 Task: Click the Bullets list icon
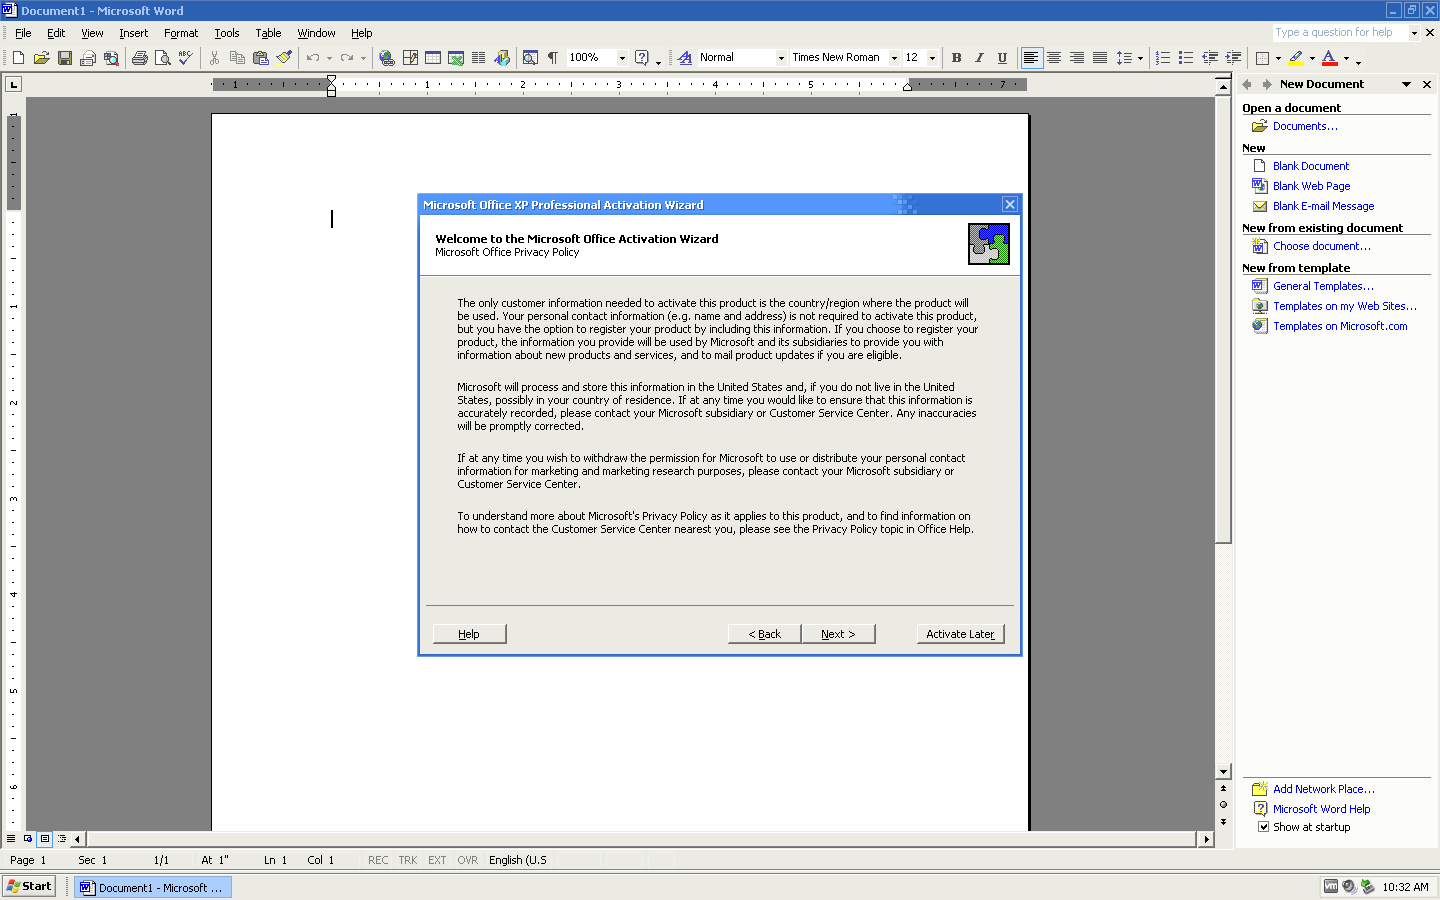(1186, 58)
